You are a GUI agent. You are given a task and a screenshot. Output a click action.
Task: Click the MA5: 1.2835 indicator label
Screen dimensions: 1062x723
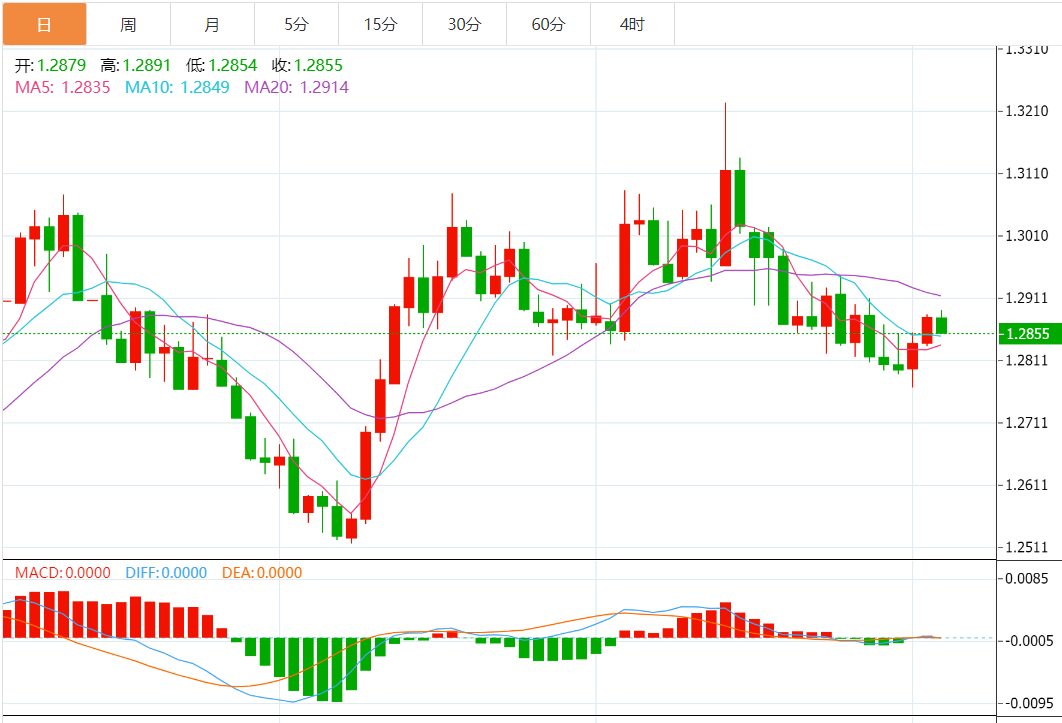[x=62, y=87]
